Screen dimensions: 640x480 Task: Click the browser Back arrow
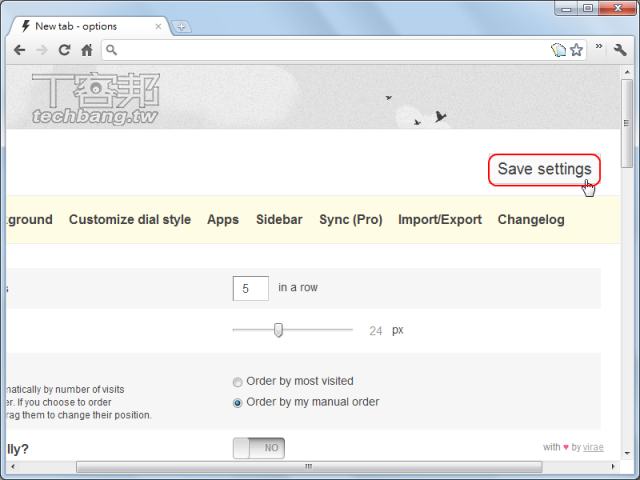[19, 50]
